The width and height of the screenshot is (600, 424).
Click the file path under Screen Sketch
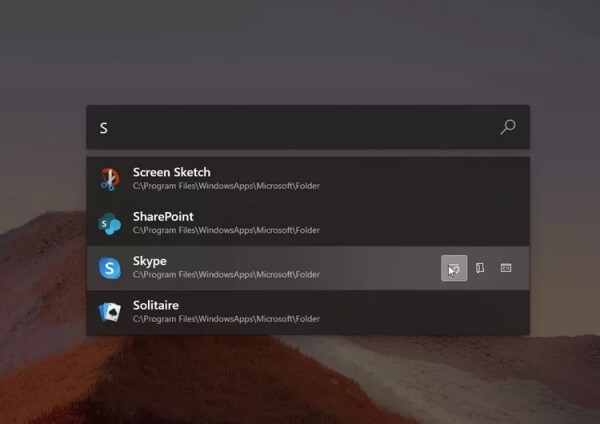[226, 186]
